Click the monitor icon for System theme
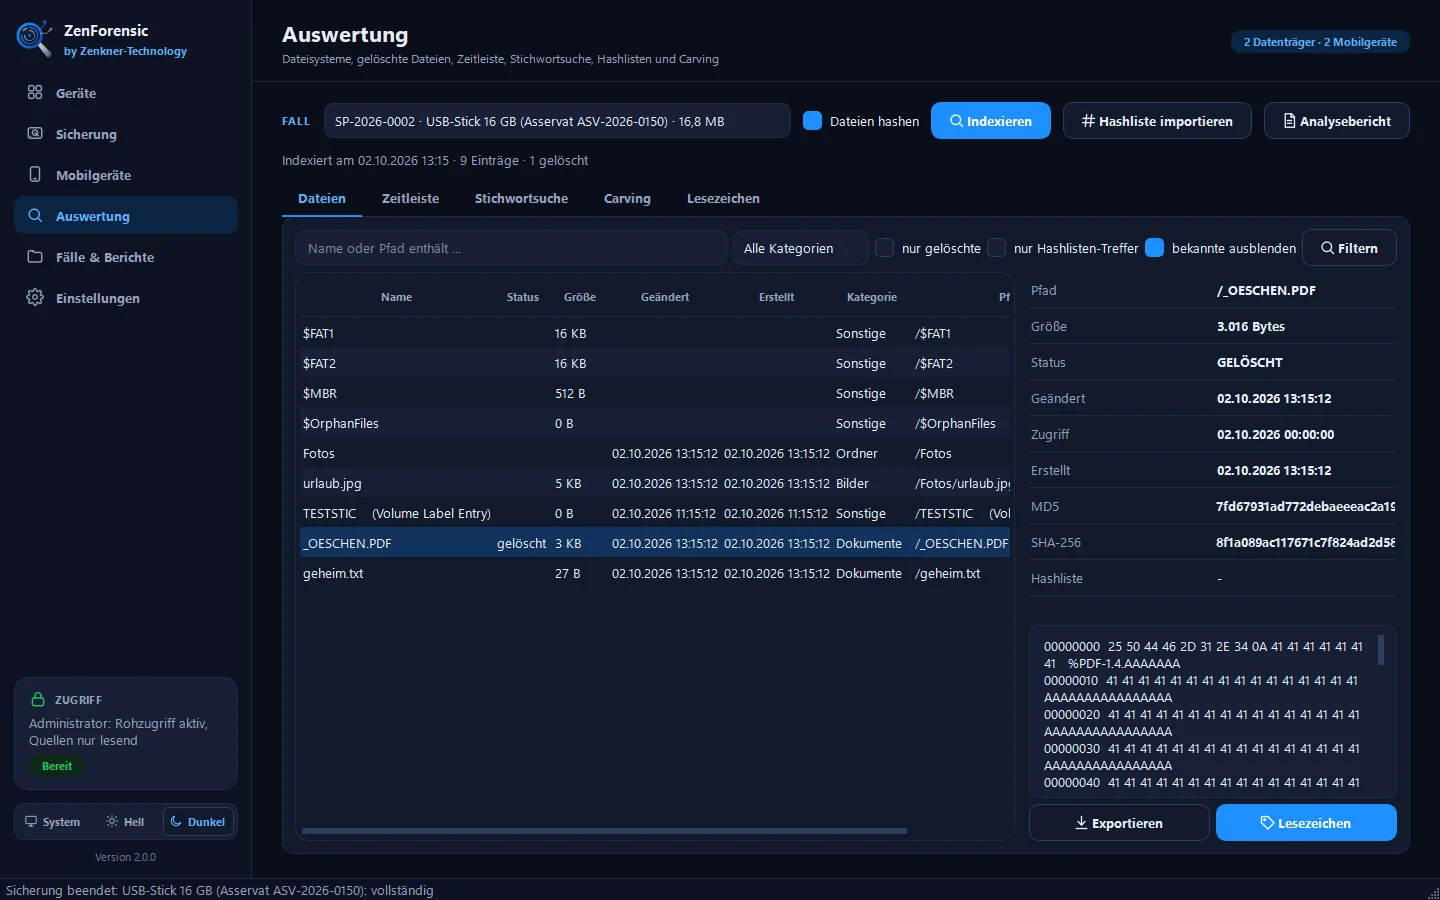 tap(31, 821)
